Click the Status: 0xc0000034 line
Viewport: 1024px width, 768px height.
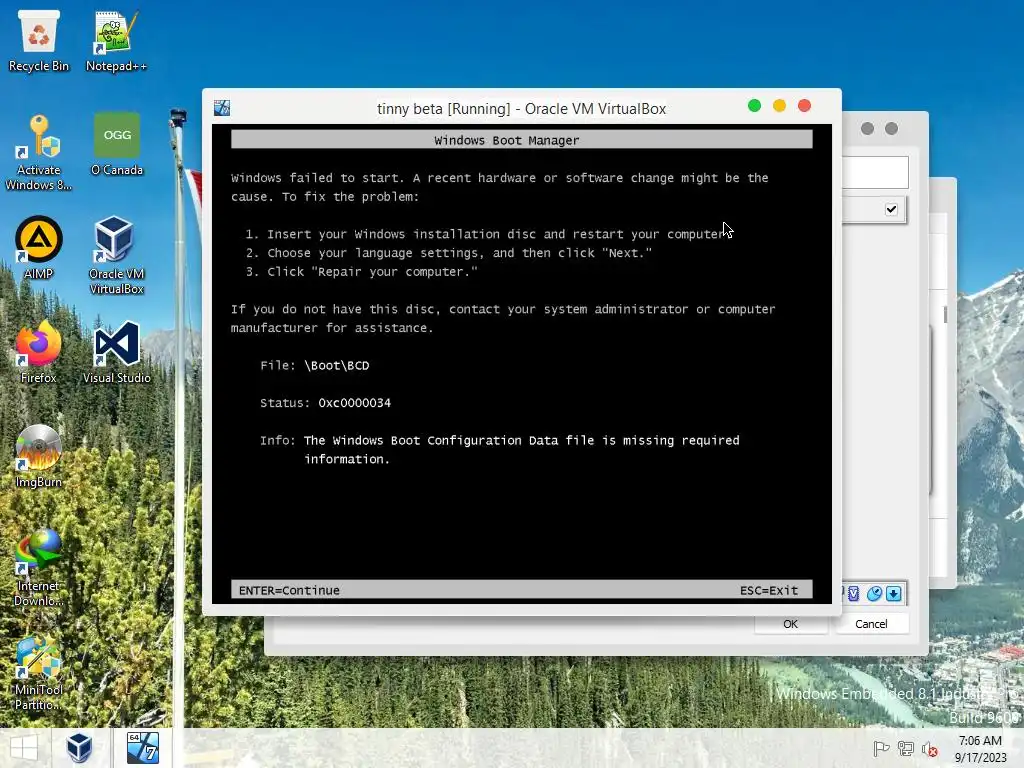point(325,403)
